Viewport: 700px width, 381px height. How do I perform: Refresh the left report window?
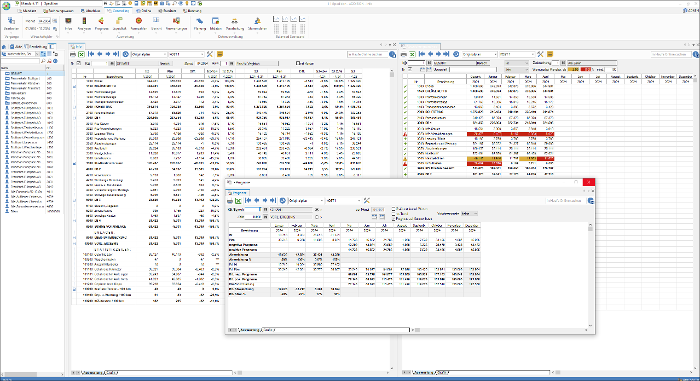pyautogui.click(x=125, y=54)
